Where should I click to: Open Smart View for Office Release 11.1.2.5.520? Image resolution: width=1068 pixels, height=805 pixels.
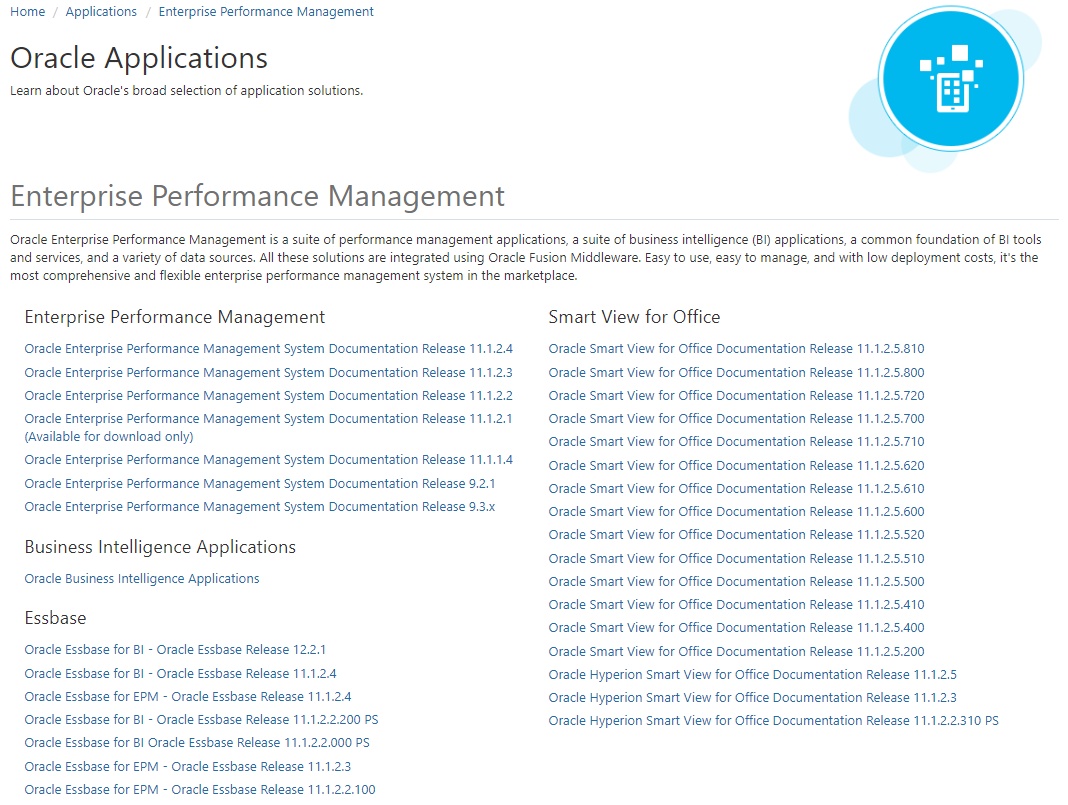[736, 534]
